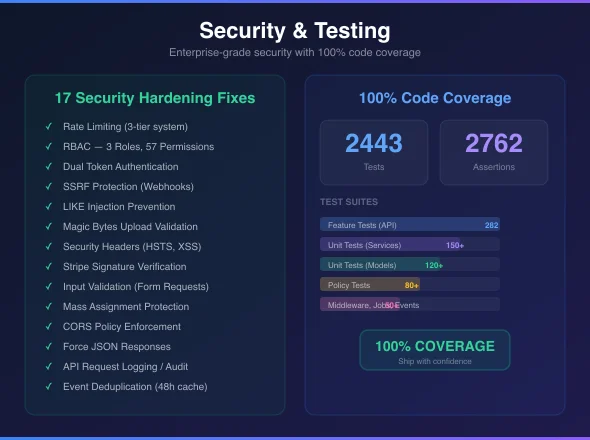The height and width of the screenshot is (440, 590).
Task: Click checkmark beside API Request Logging / Audit
Action: point(49,366)
